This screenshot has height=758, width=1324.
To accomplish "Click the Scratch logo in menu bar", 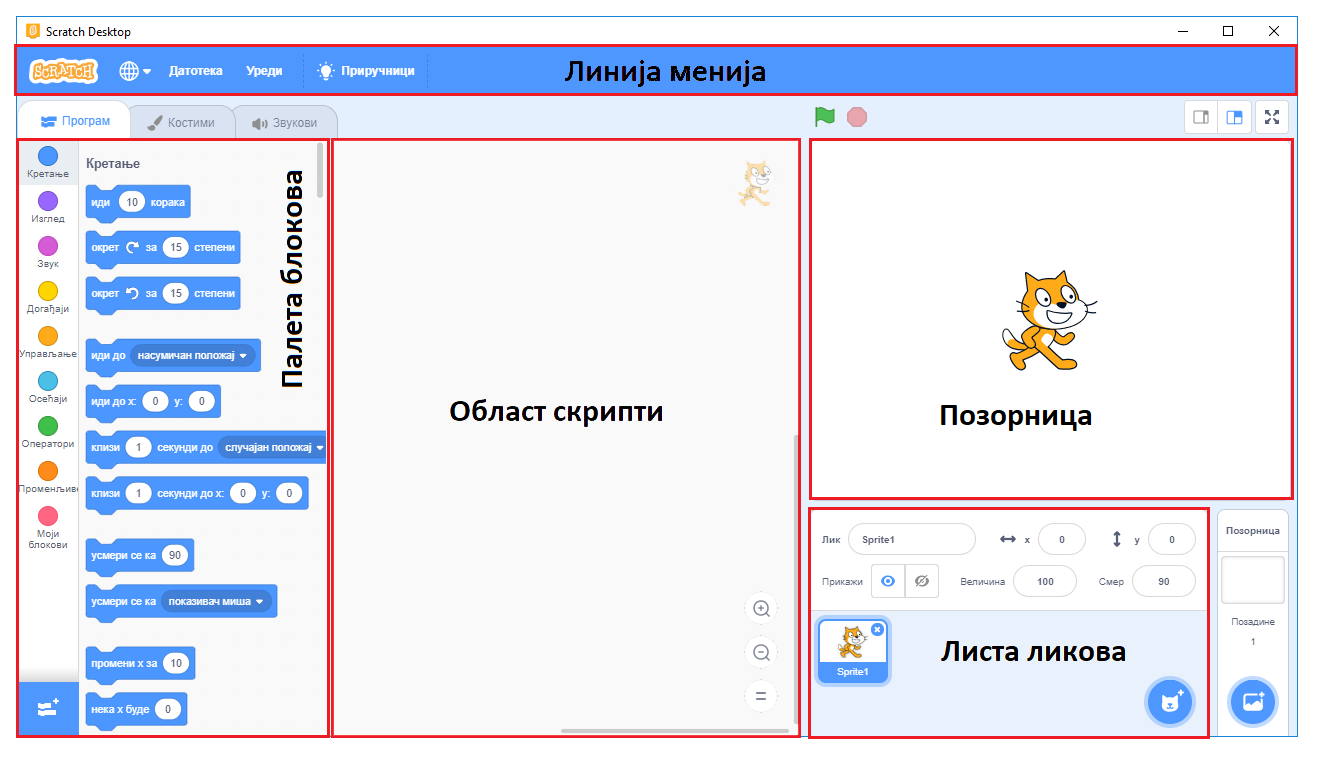I will pos(63,71).
